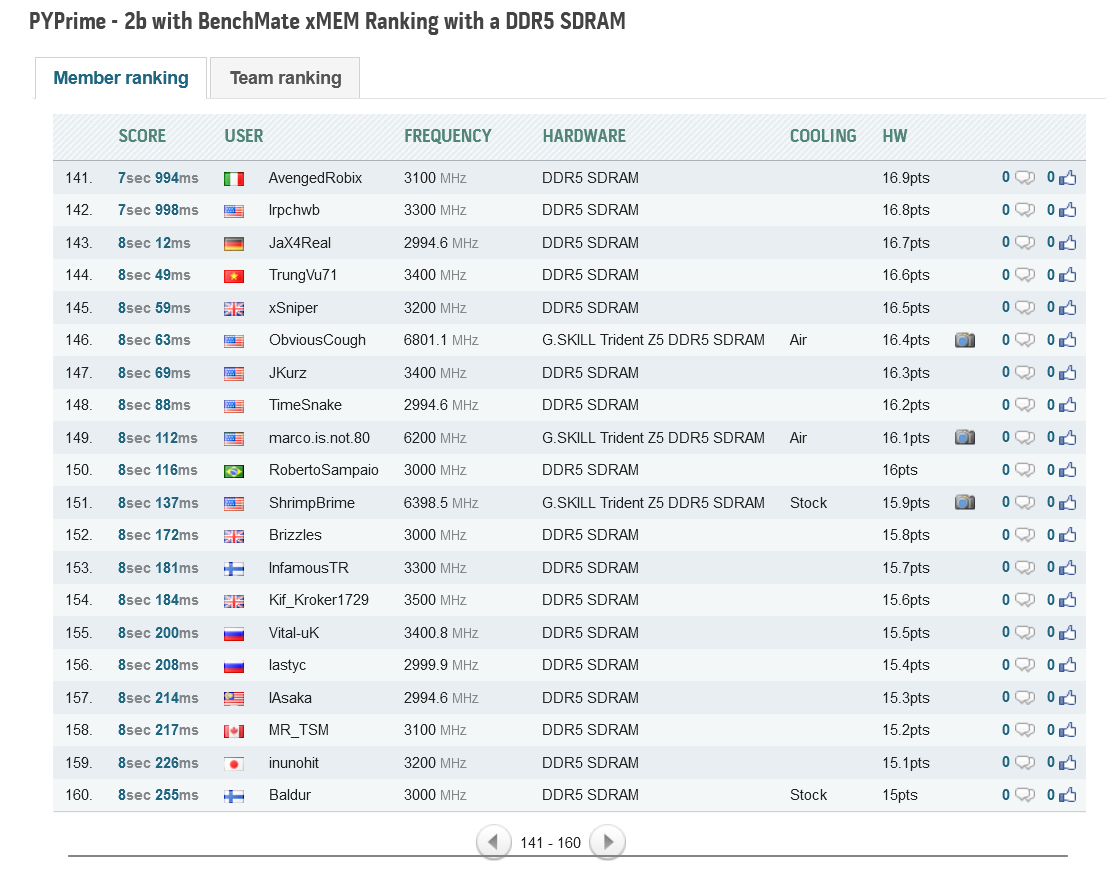Open the user profile of inunohit
This screenshot has height=873, width=1120.
(x=293, y=763)
